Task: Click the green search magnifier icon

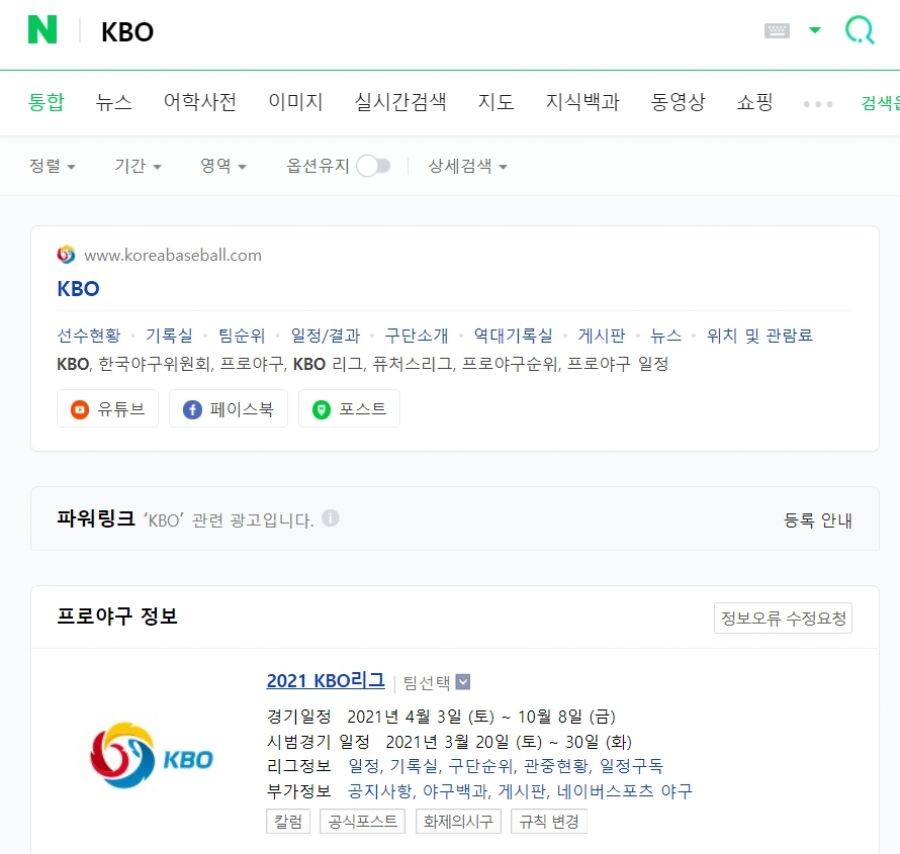Action: [x=859, y=30]
